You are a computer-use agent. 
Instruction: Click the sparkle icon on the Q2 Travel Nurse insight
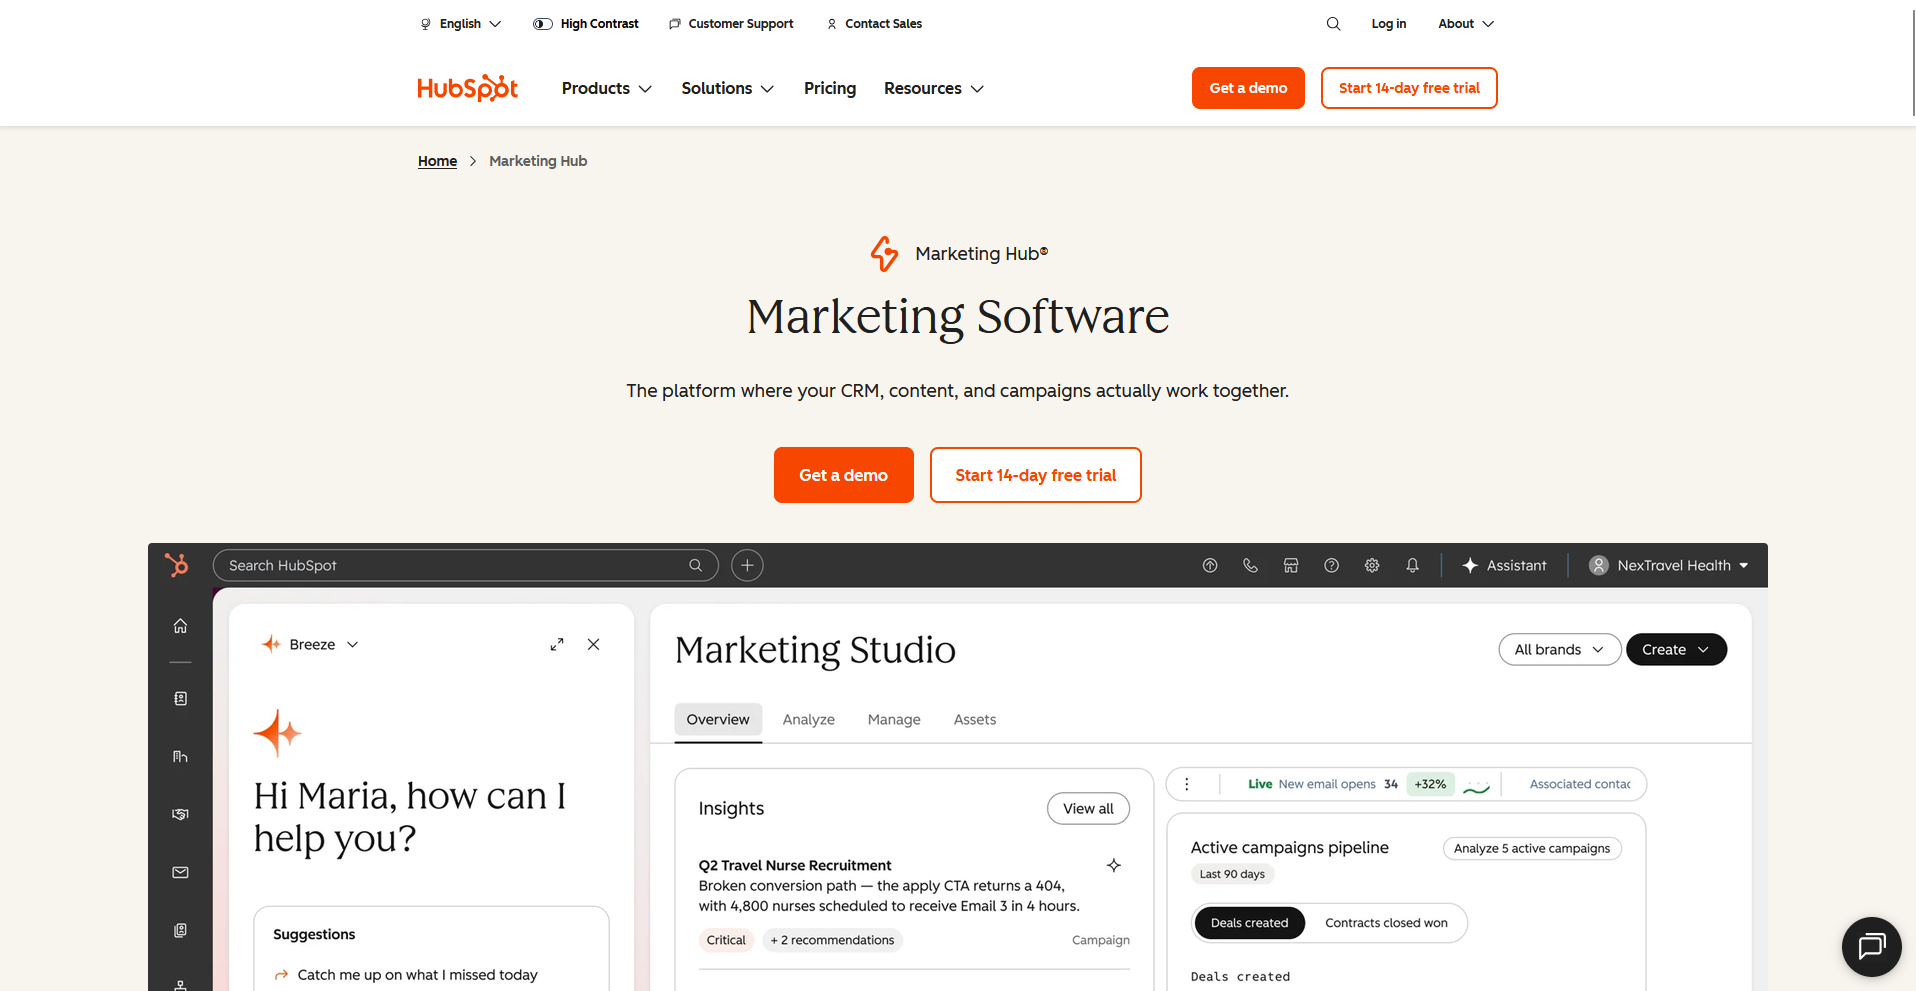coord(1114,865)
